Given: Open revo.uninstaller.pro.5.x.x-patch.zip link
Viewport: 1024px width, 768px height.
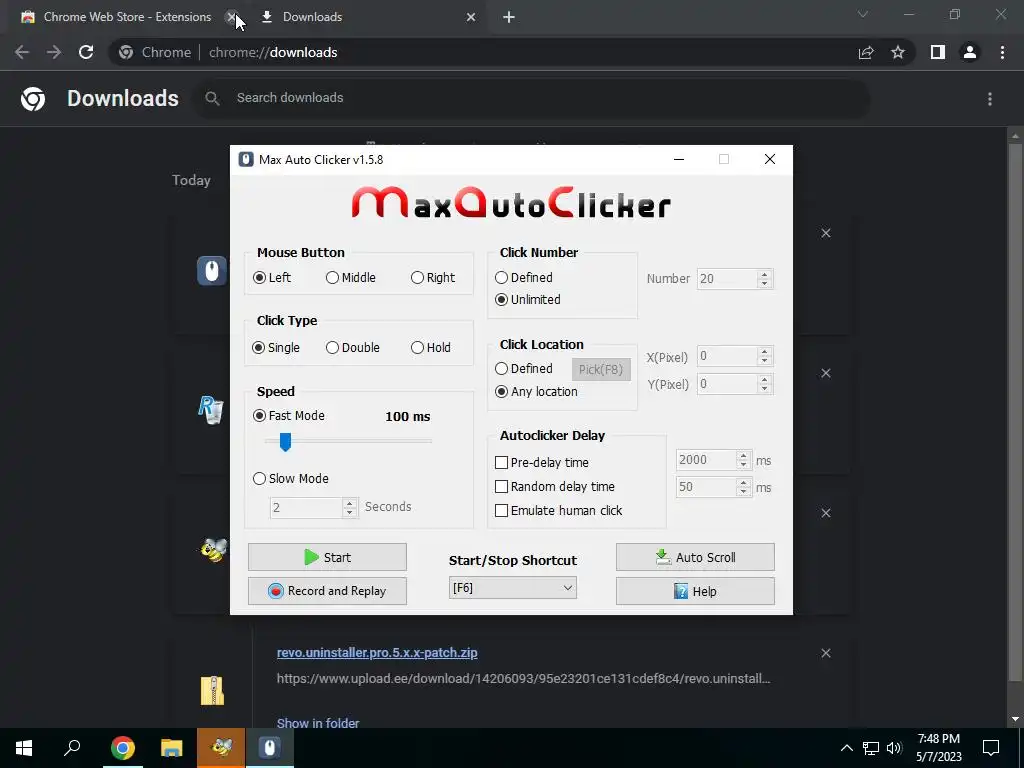Looking at the screenshot, I should [377, 652].
